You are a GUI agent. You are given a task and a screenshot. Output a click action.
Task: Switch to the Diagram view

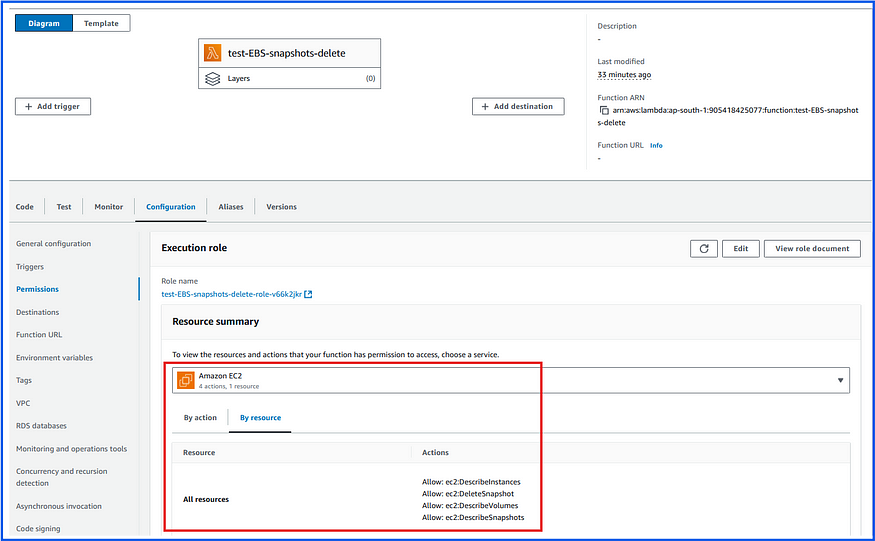click(x=44, y=23)
